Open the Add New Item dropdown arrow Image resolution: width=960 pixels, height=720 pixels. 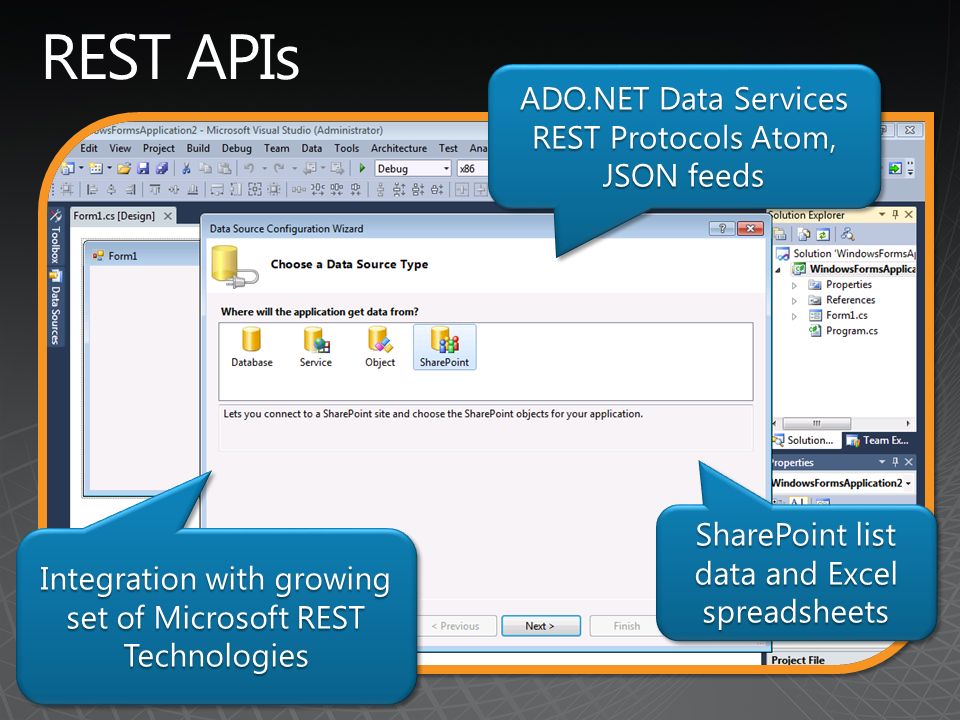point(109,168)
